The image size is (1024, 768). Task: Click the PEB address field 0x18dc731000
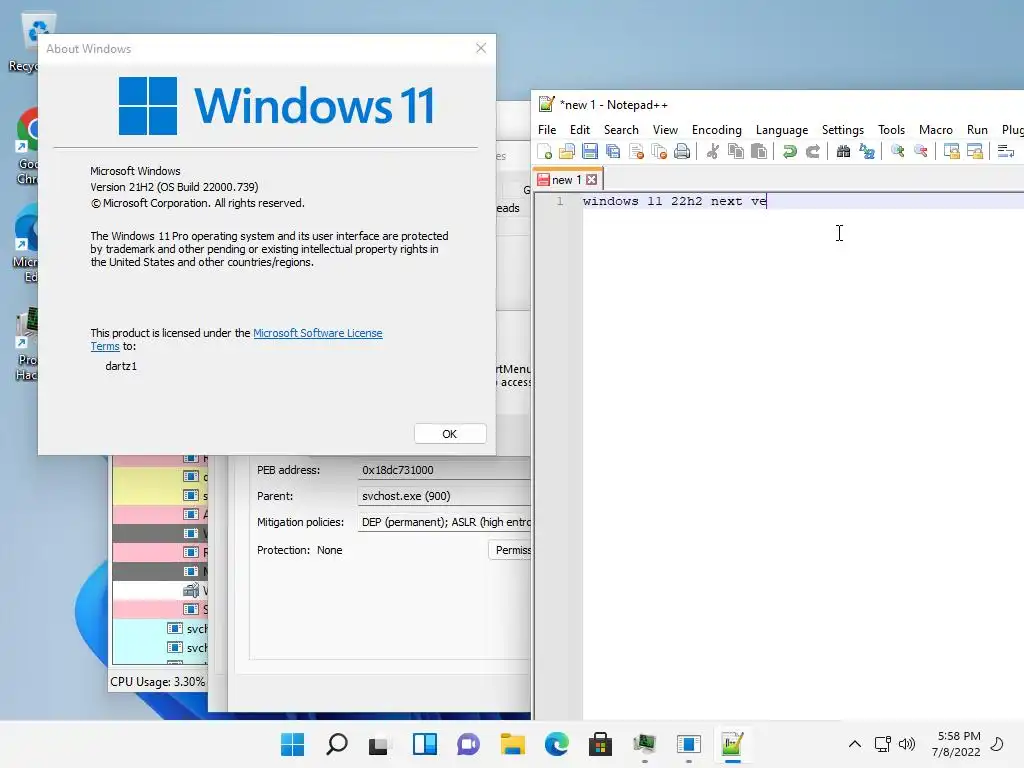(x=444, y=470)
